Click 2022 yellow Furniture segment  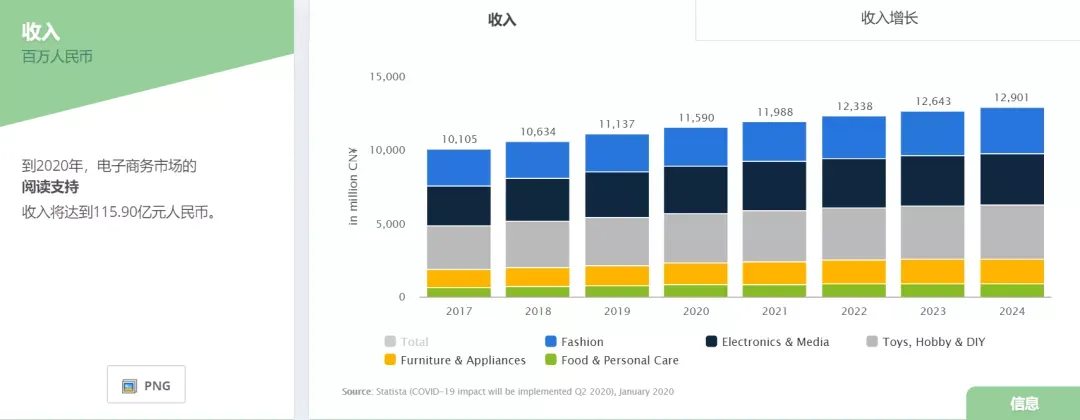pos(854,272)
